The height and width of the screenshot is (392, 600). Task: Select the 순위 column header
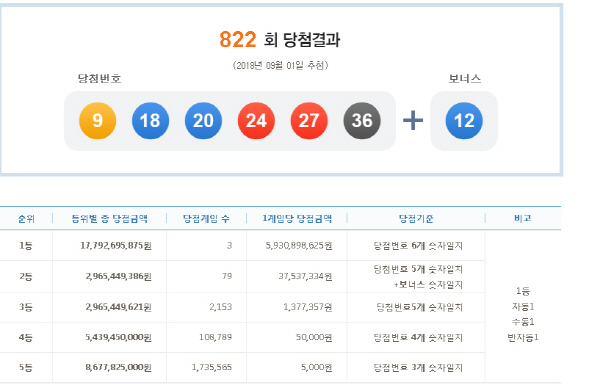26,219
